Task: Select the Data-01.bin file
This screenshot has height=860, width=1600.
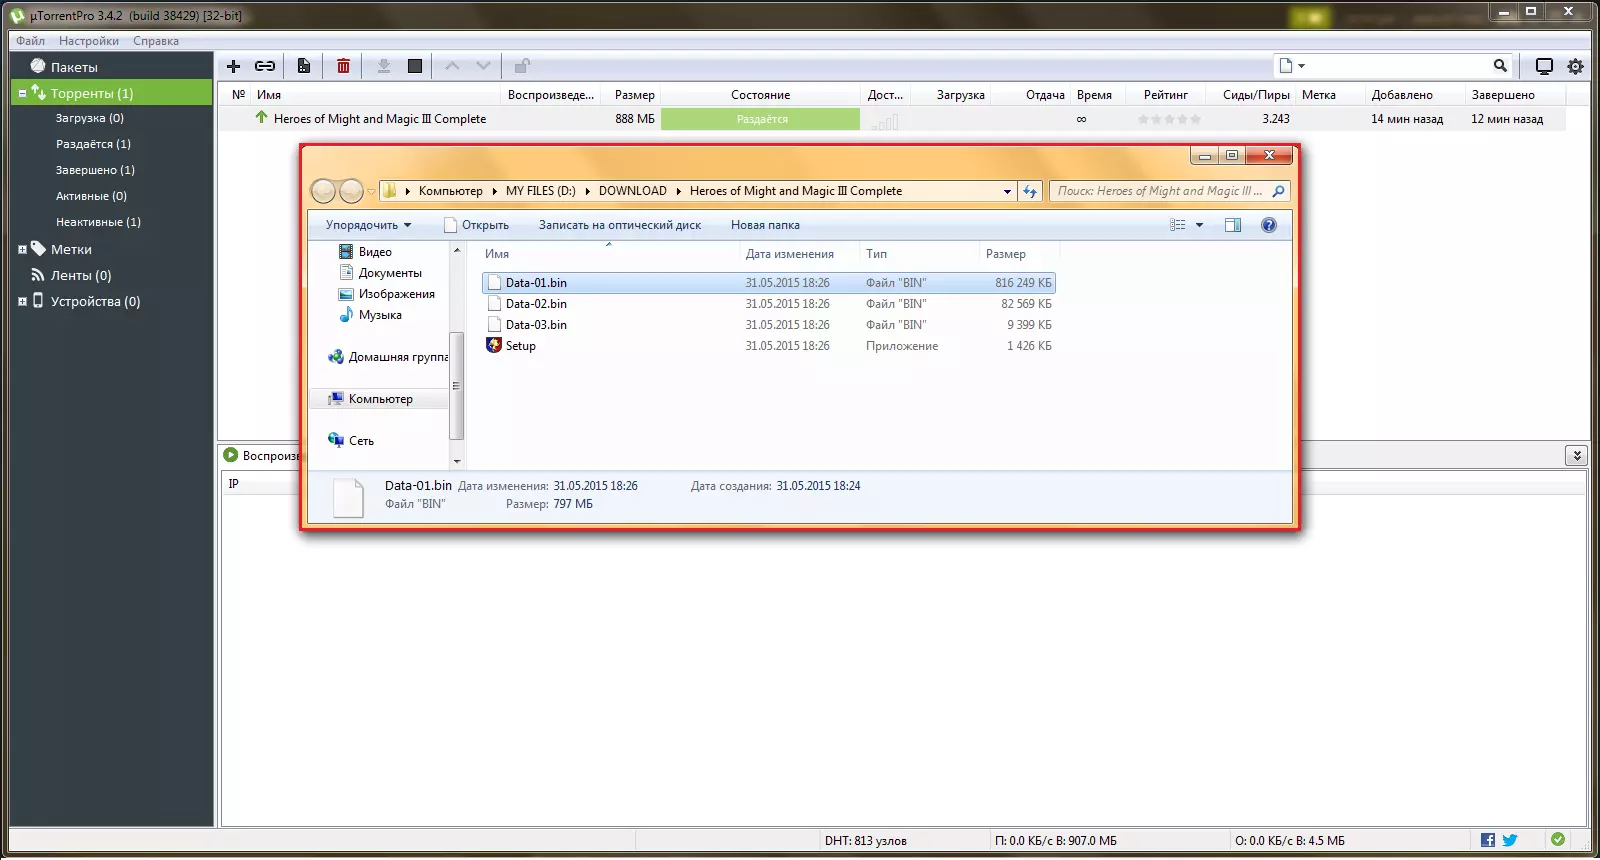Action: coord(768,283)
